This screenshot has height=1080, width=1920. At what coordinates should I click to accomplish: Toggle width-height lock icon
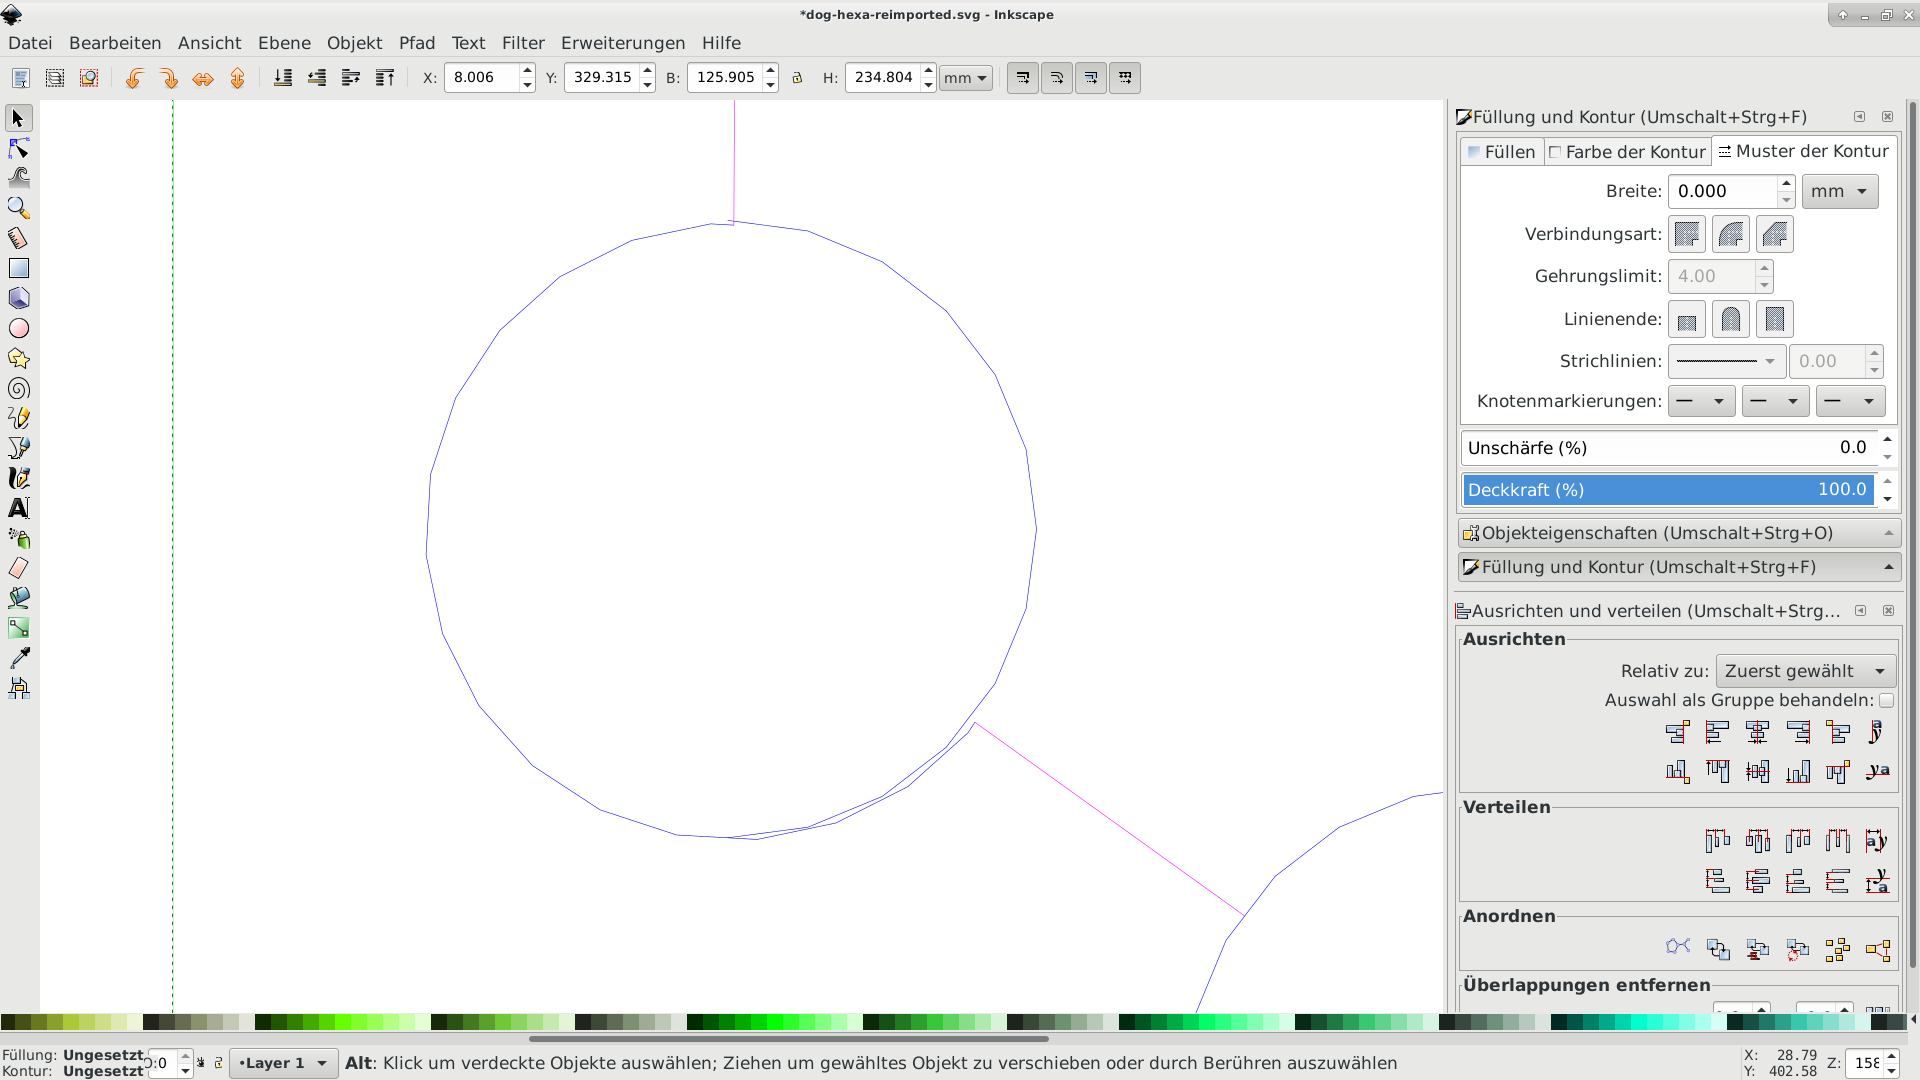point(797,78)
